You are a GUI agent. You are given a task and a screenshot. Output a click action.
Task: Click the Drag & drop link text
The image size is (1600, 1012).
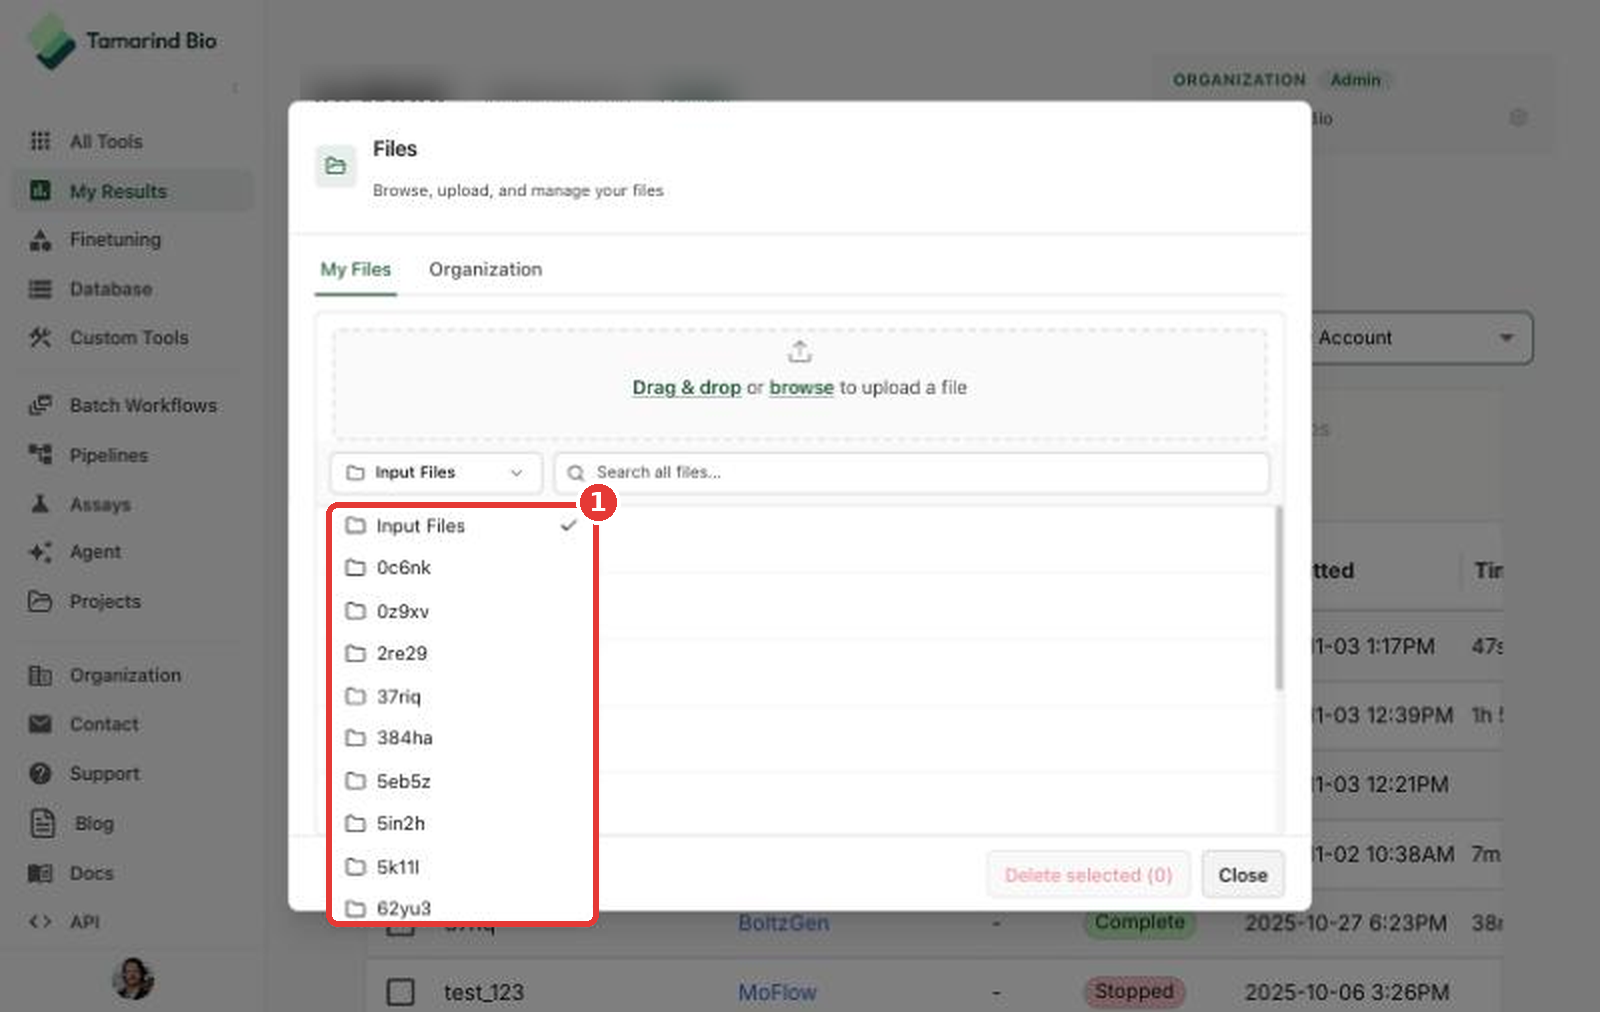686,388
